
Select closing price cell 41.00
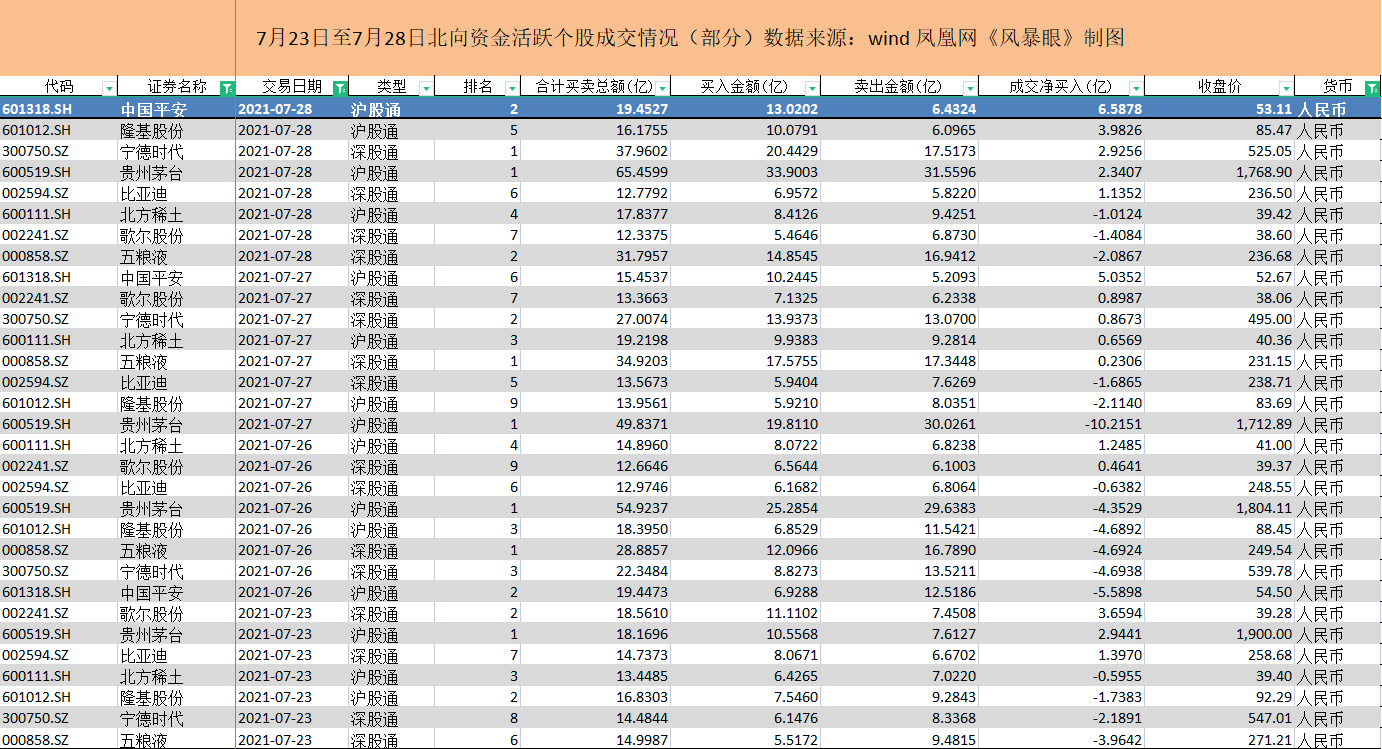click(1219, 445)
